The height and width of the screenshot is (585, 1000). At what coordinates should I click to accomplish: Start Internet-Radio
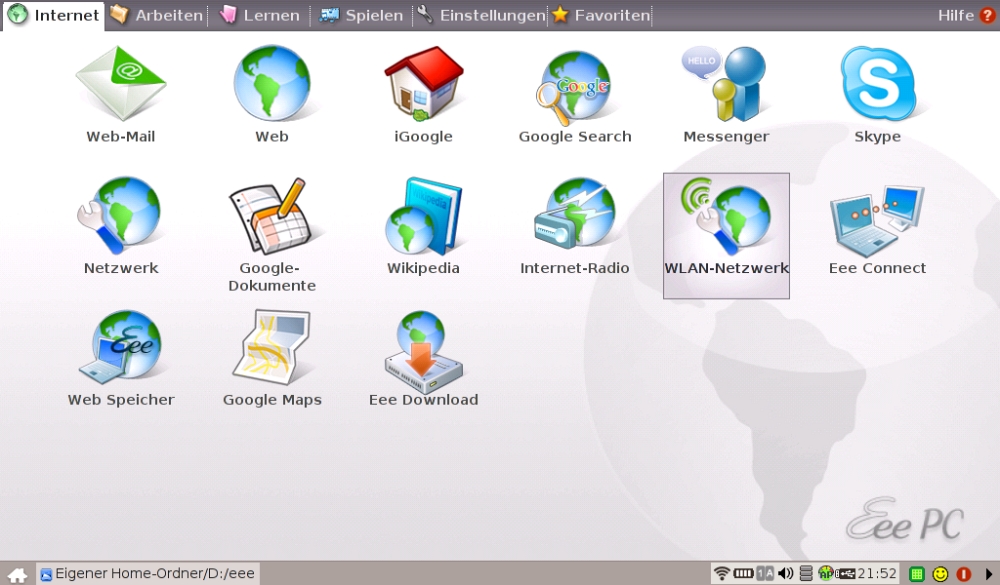(575, 214)
